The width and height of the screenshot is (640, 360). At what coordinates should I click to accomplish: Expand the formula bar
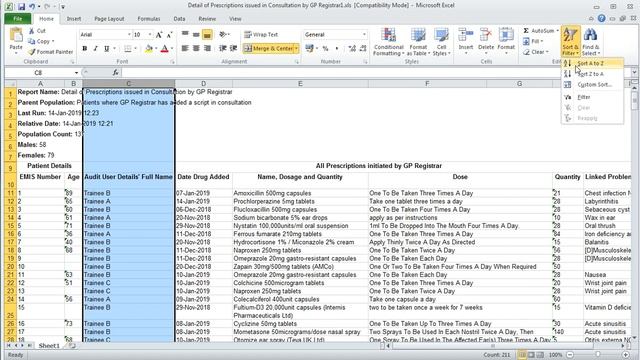[634, 73]
